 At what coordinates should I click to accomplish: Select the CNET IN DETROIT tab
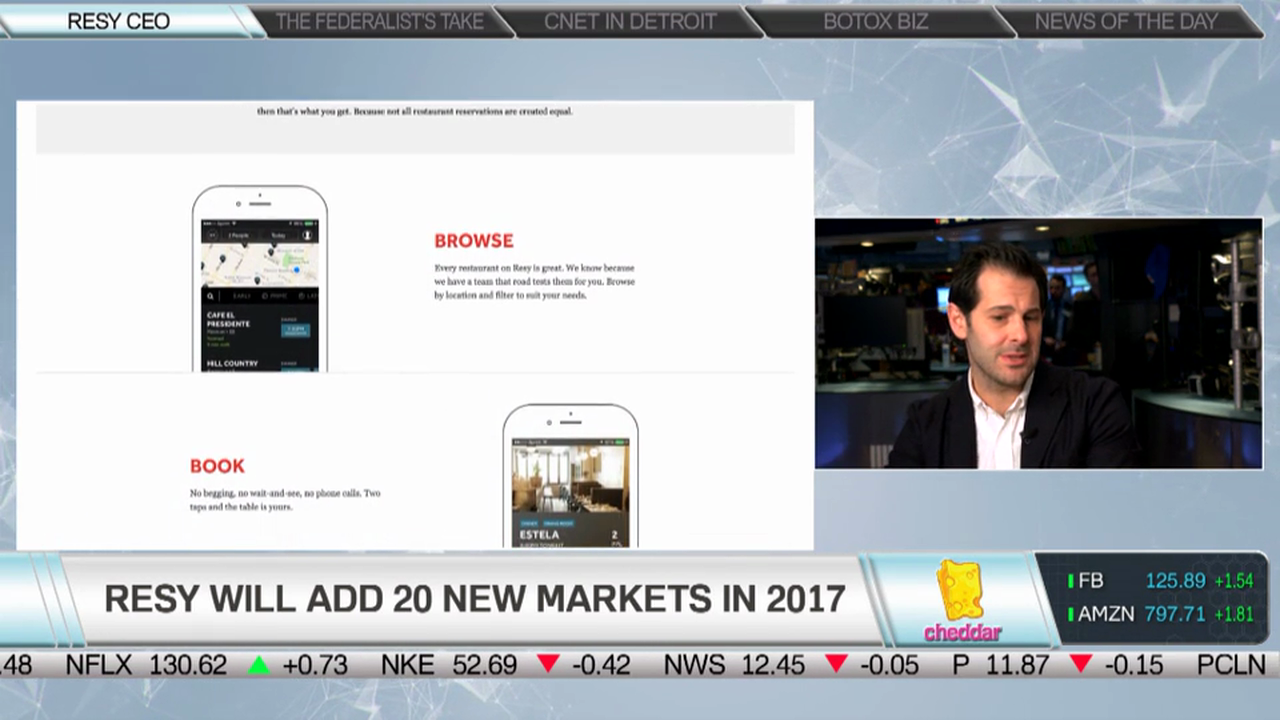coord(629,20)
